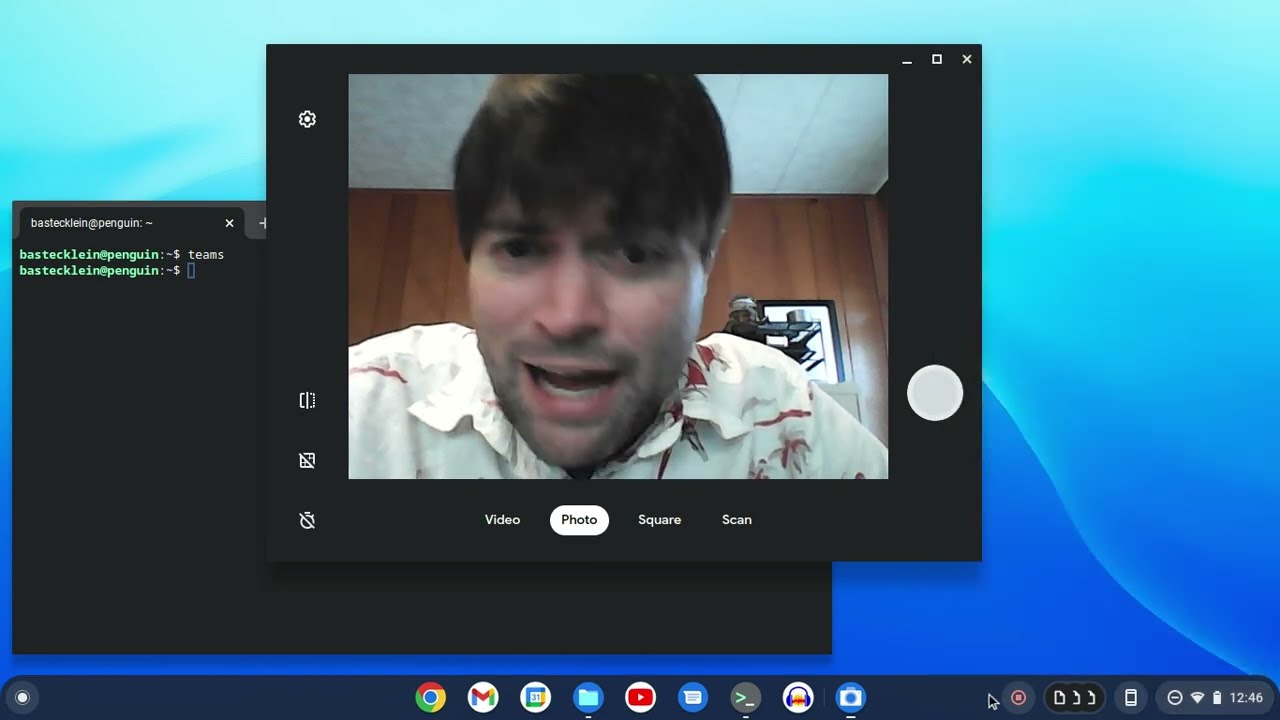This screenshot has height=720, width=1280.
Task: Toggle mirror preview in Camera
Action: pos(307,400)
